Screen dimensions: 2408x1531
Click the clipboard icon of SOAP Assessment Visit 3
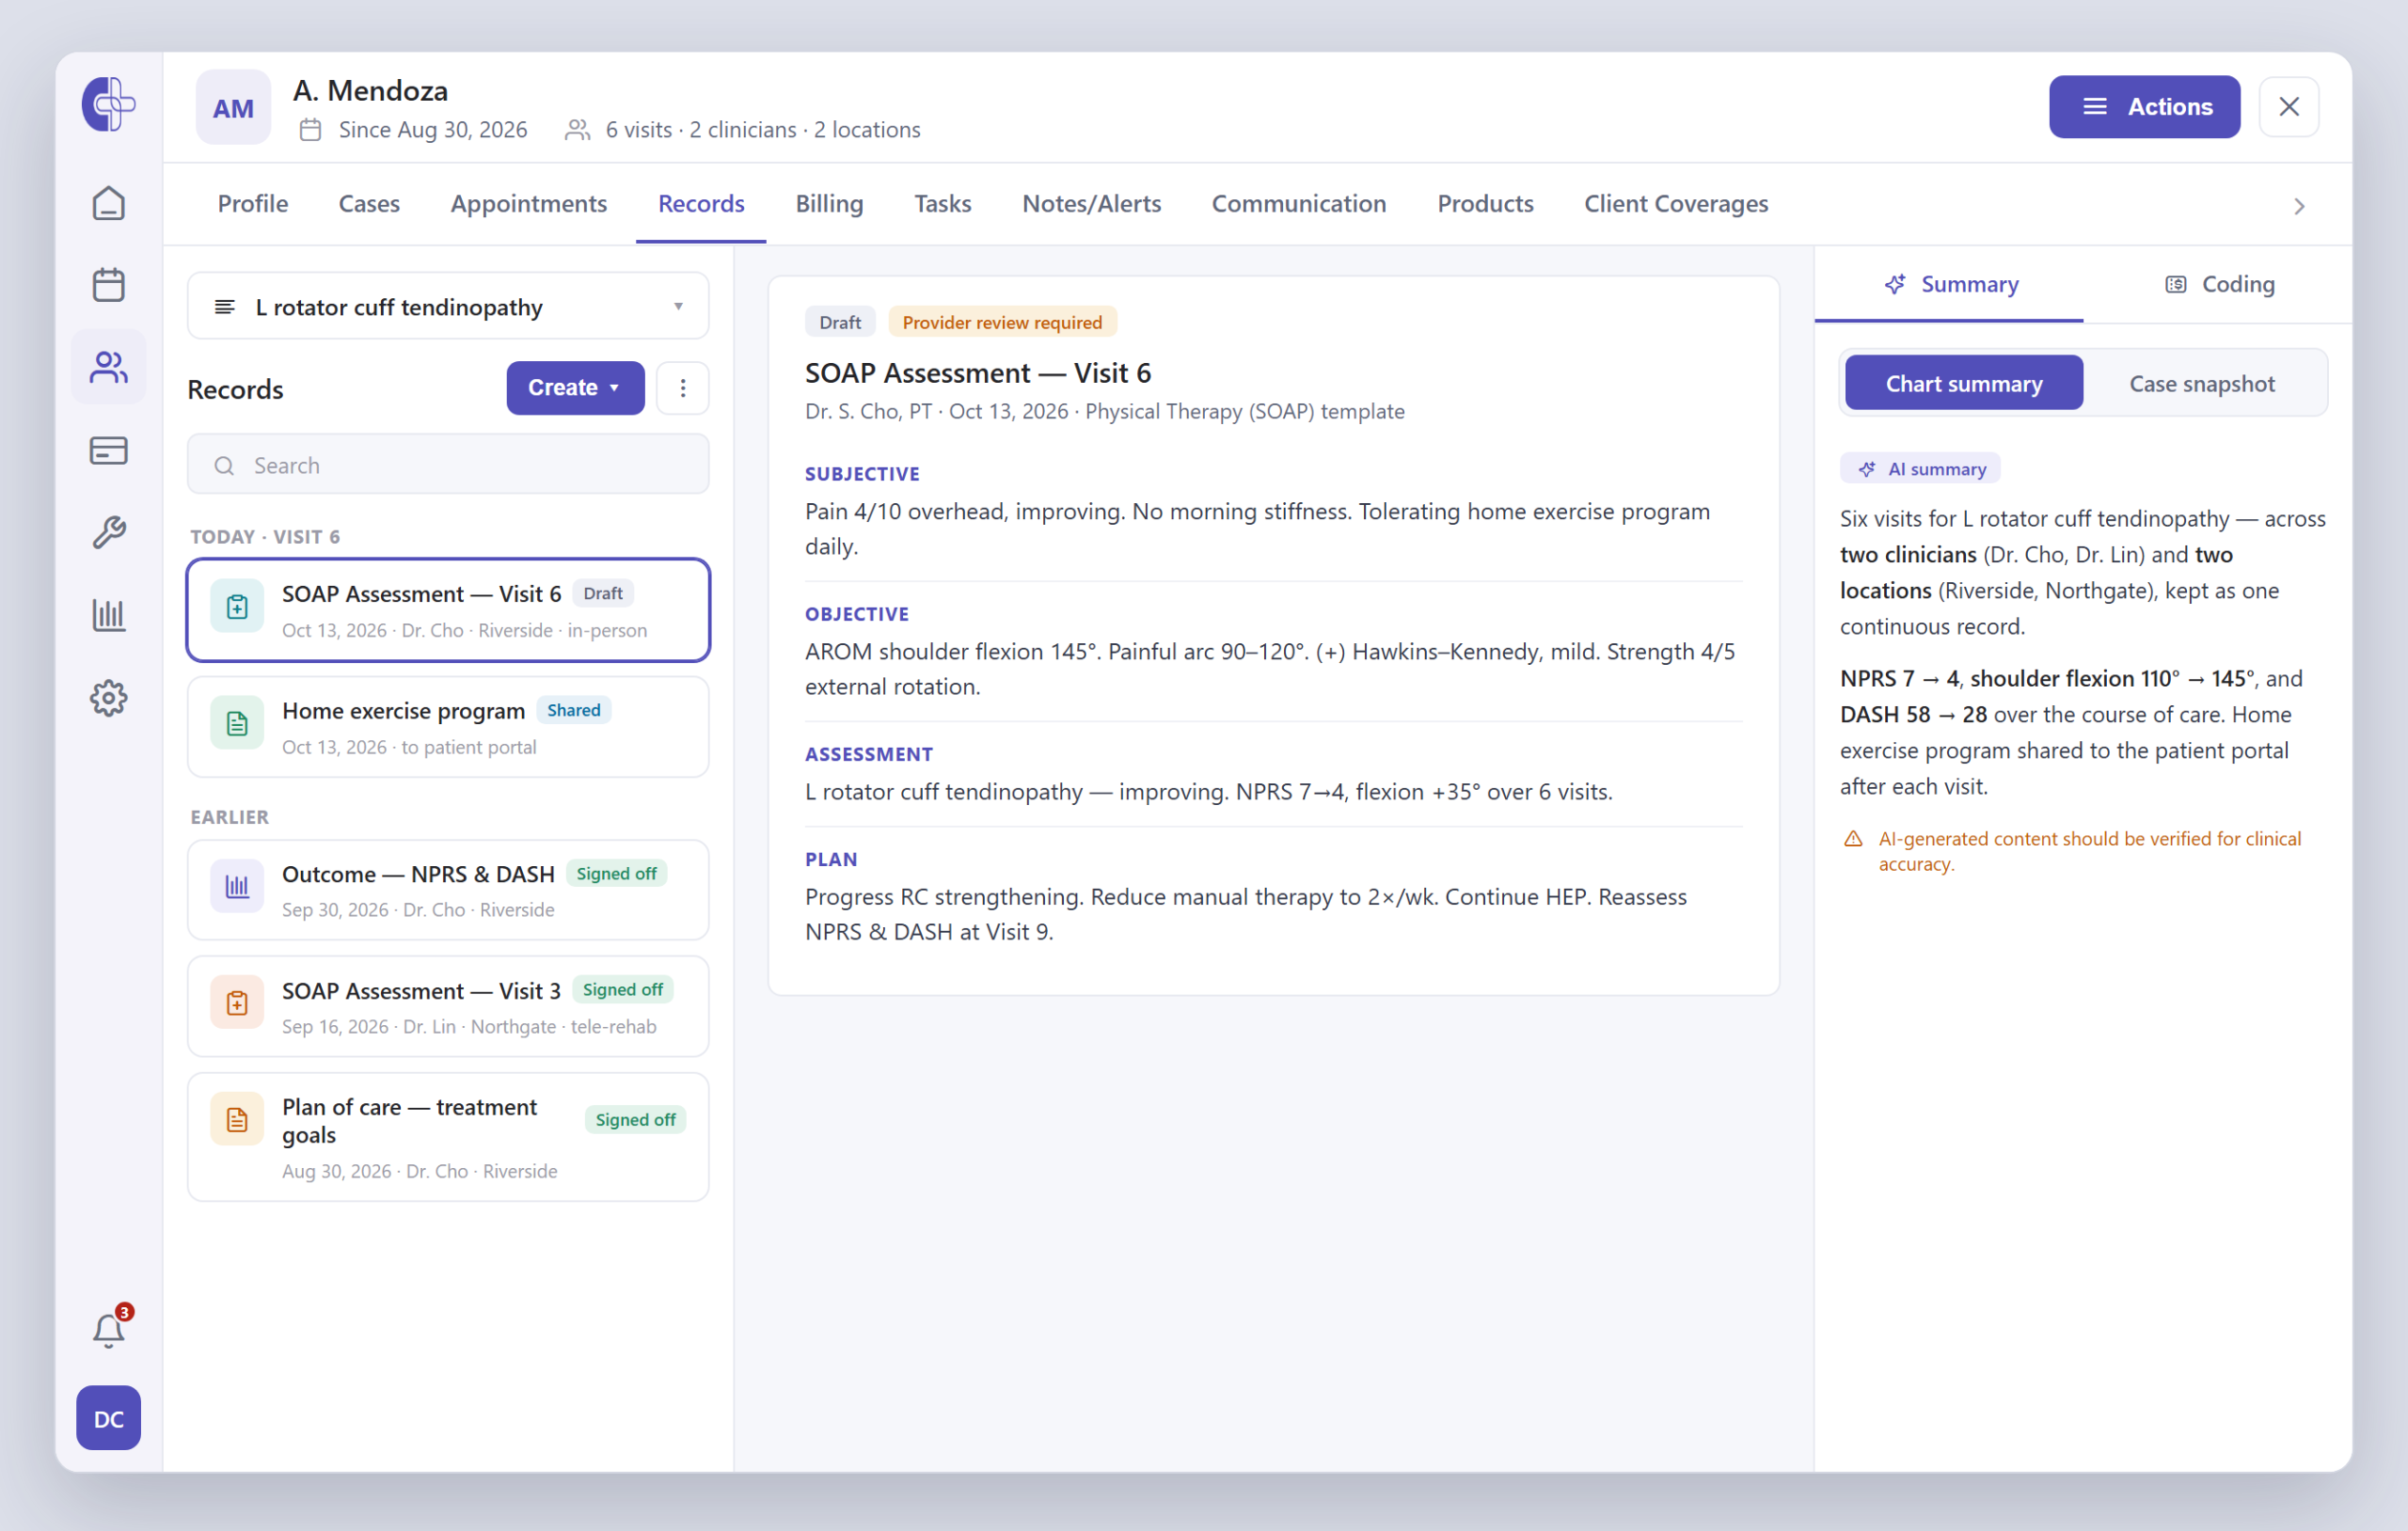point(237,1003)
